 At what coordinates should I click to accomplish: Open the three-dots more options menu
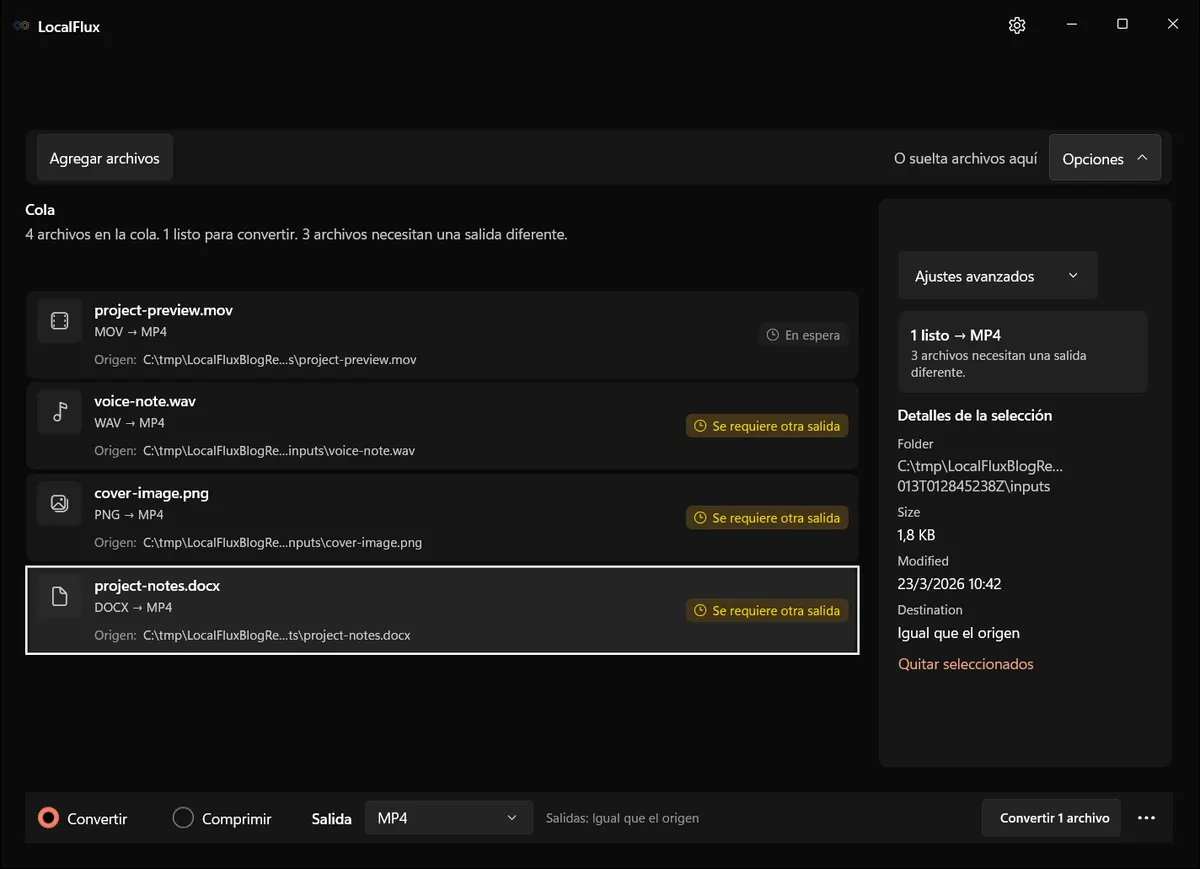coord(1147,818)
